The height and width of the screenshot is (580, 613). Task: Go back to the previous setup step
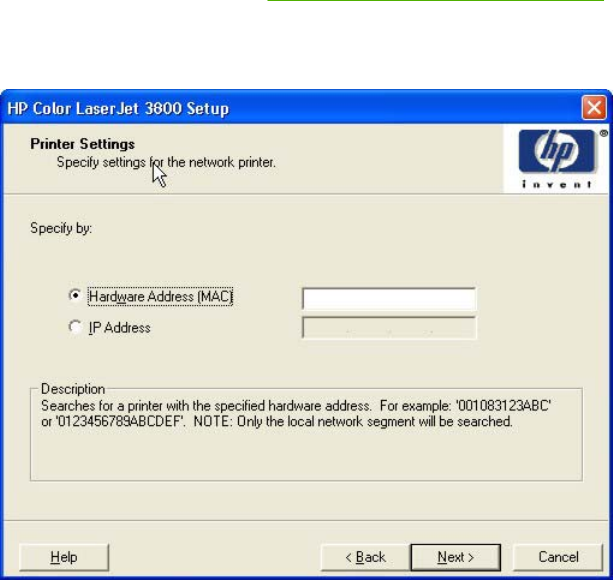pos(366,557)
